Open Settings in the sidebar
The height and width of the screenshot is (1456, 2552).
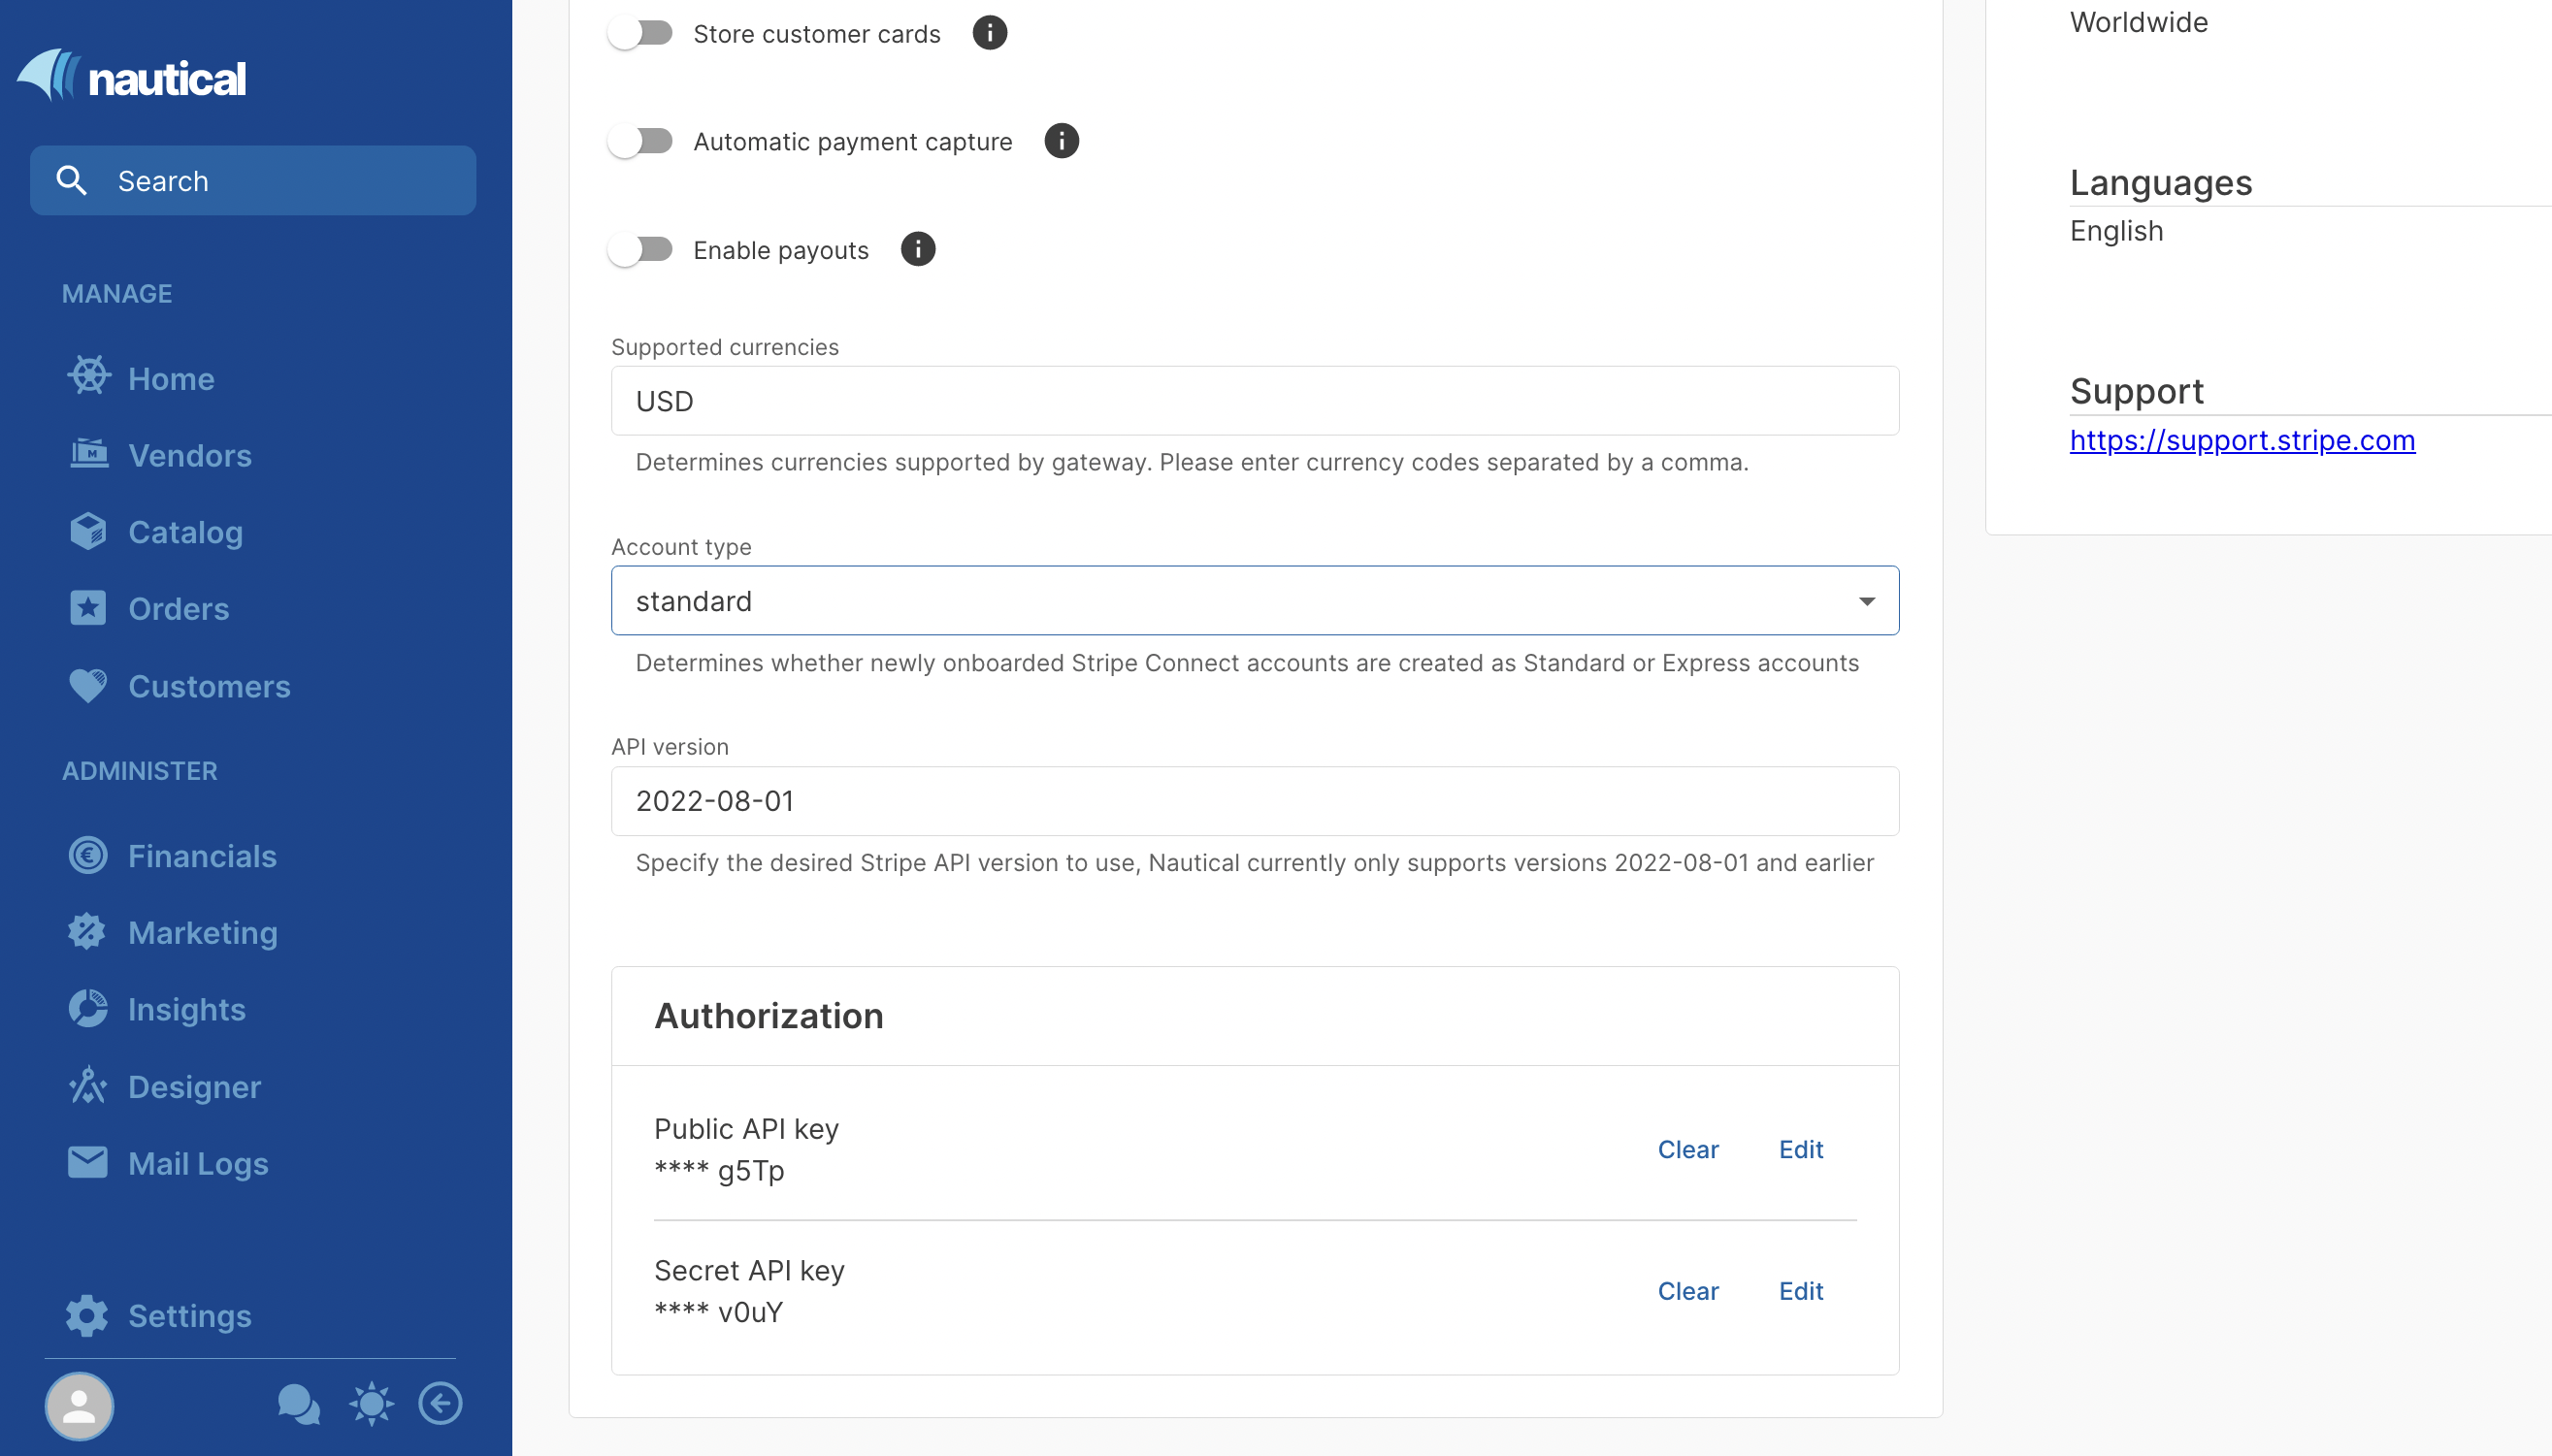click(189, 1316)
